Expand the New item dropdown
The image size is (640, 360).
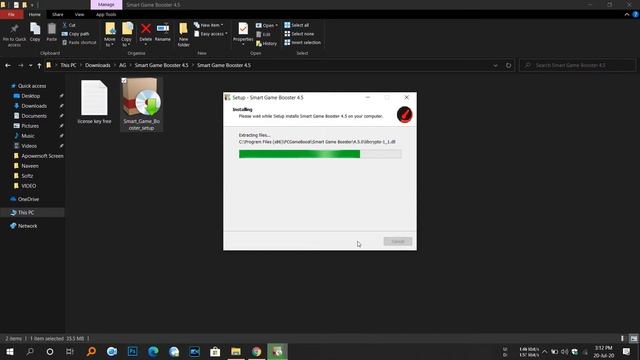[209, 25]
